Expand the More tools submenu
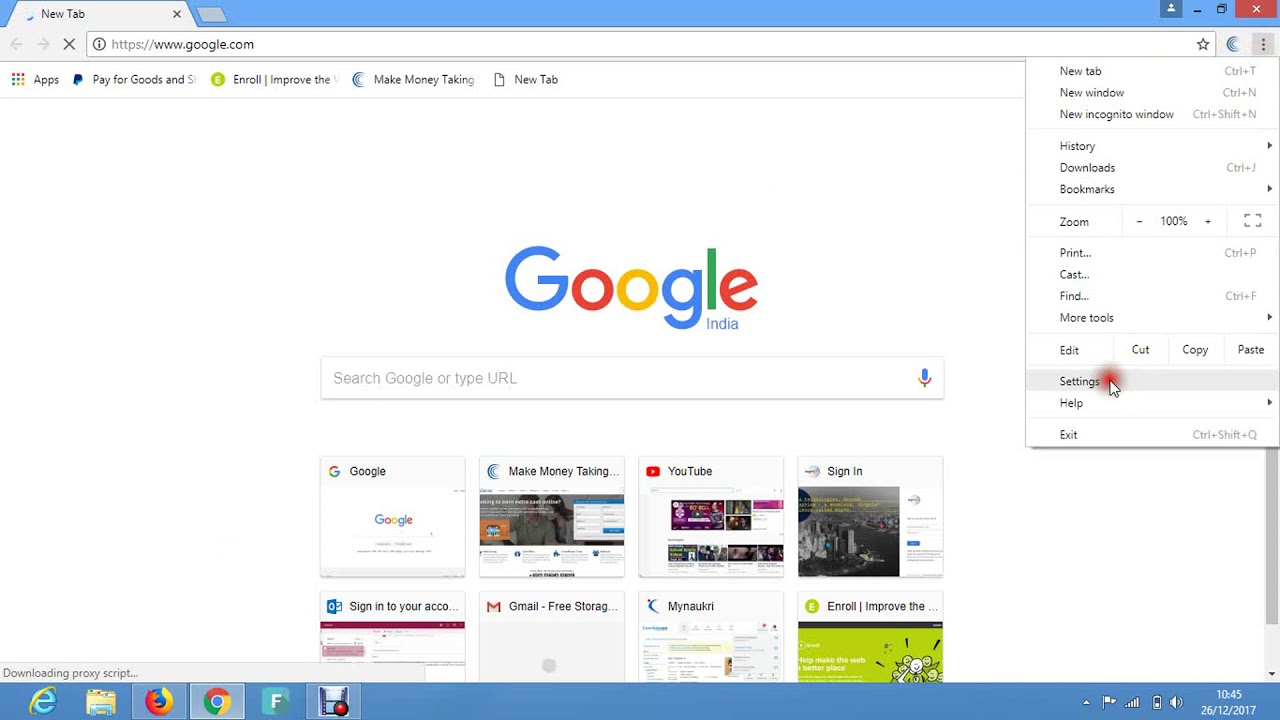The width and height of the screenshot is (1280, 720). tap(1153, 318)
